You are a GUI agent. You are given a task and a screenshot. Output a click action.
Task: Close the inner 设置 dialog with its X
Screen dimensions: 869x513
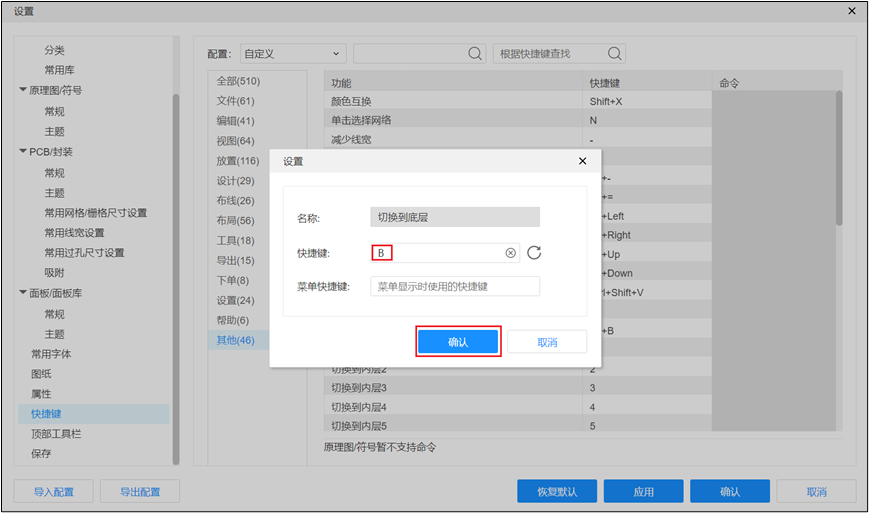(582, 161)
